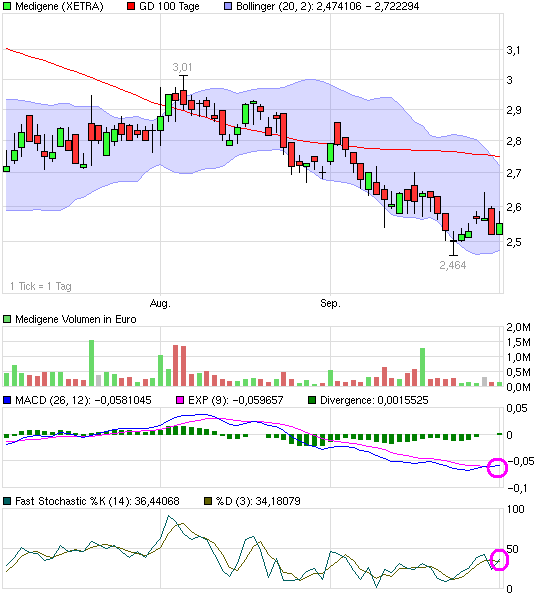This screenshot has width=545, height=597.
Task: Click the dark green Divergence legend square
Action: pos(312,400)
